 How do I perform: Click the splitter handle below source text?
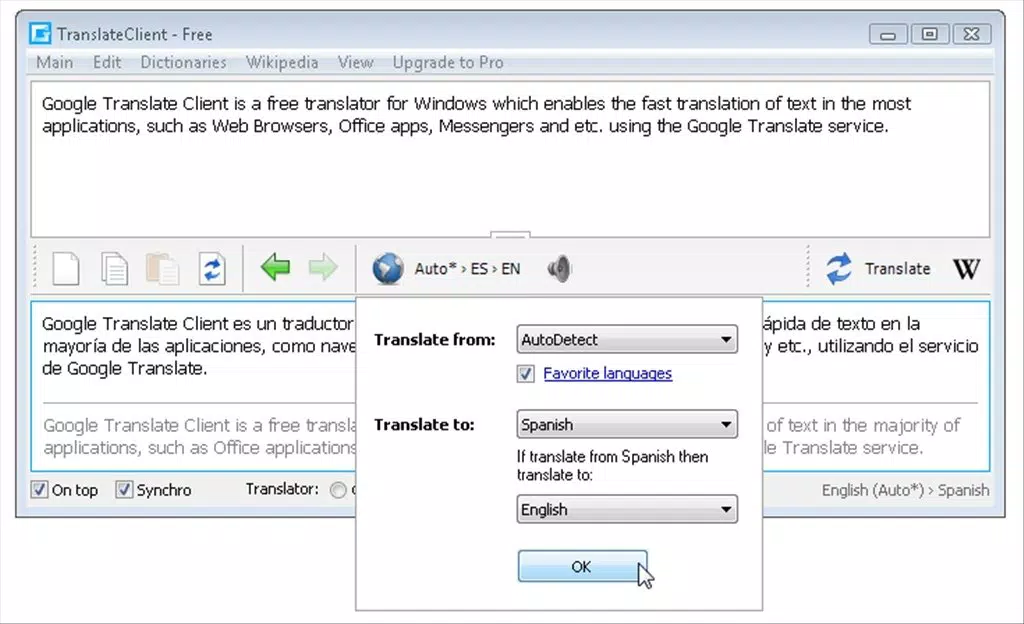510,234
